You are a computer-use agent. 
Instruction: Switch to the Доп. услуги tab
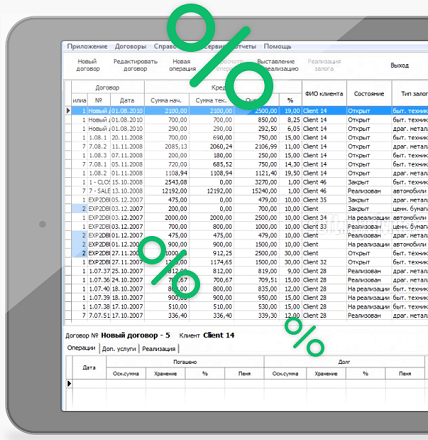119,349
